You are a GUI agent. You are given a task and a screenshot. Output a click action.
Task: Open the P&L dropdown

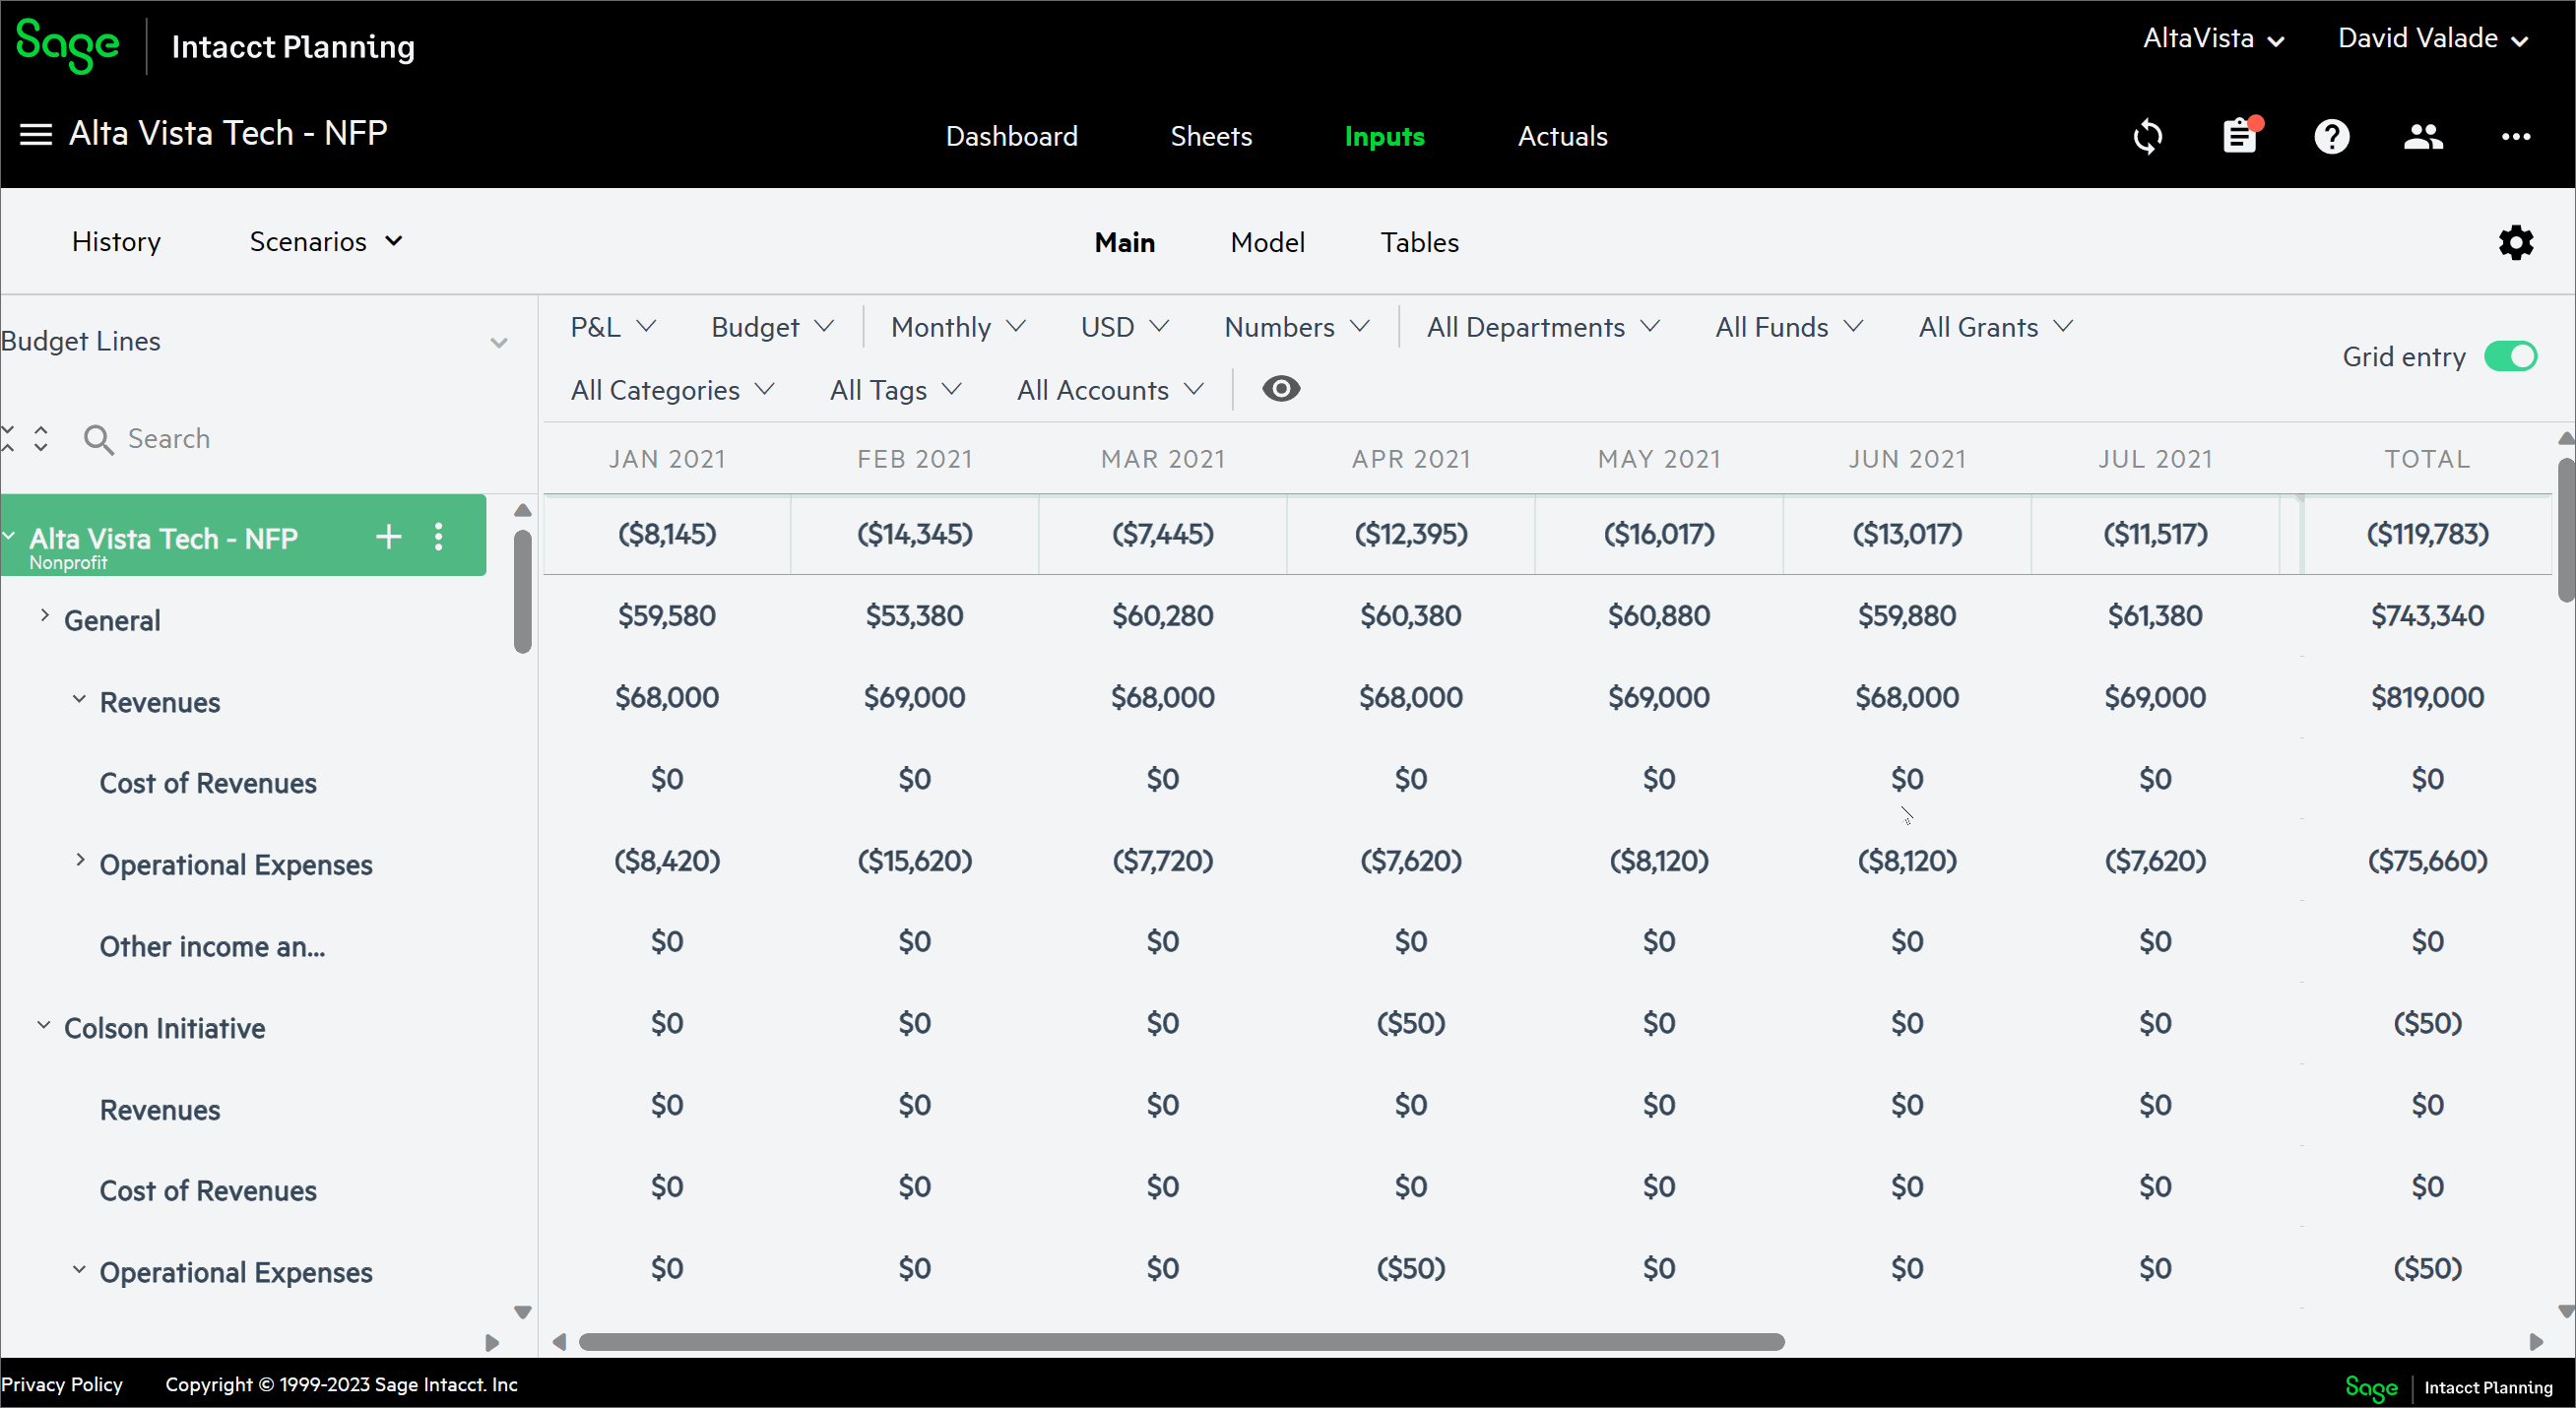pos(612,327)
